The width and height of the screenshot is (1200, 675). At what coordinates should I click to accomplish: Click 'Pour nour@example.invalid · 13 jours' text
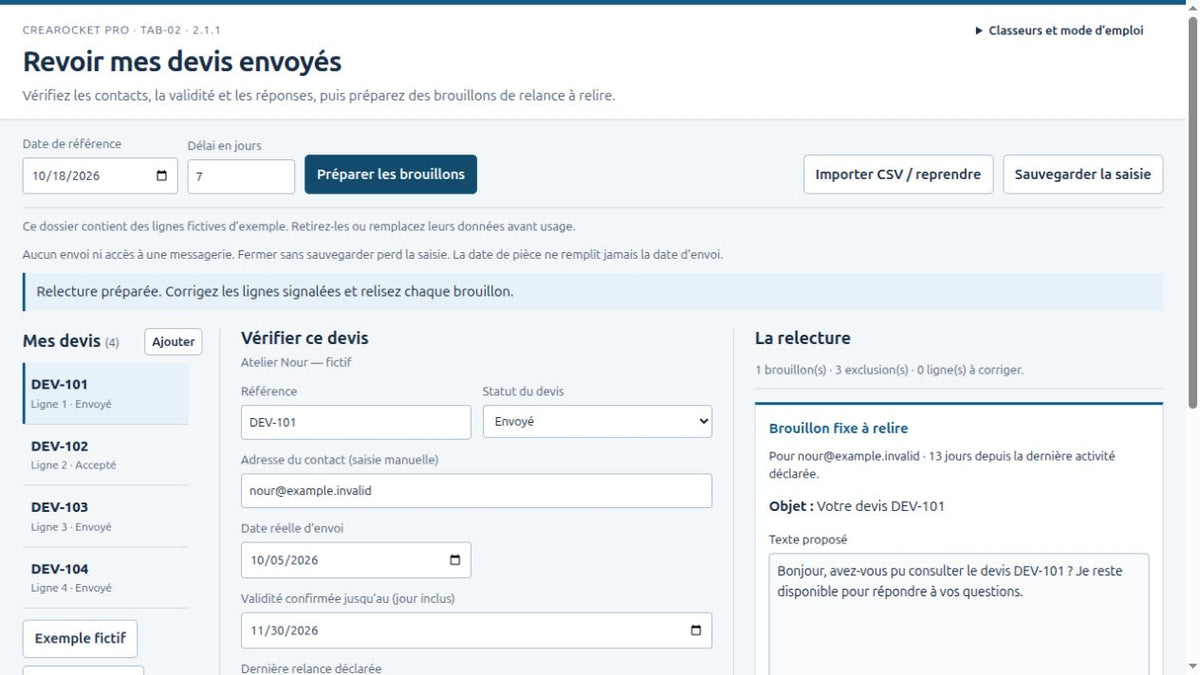tap(942, 465)
